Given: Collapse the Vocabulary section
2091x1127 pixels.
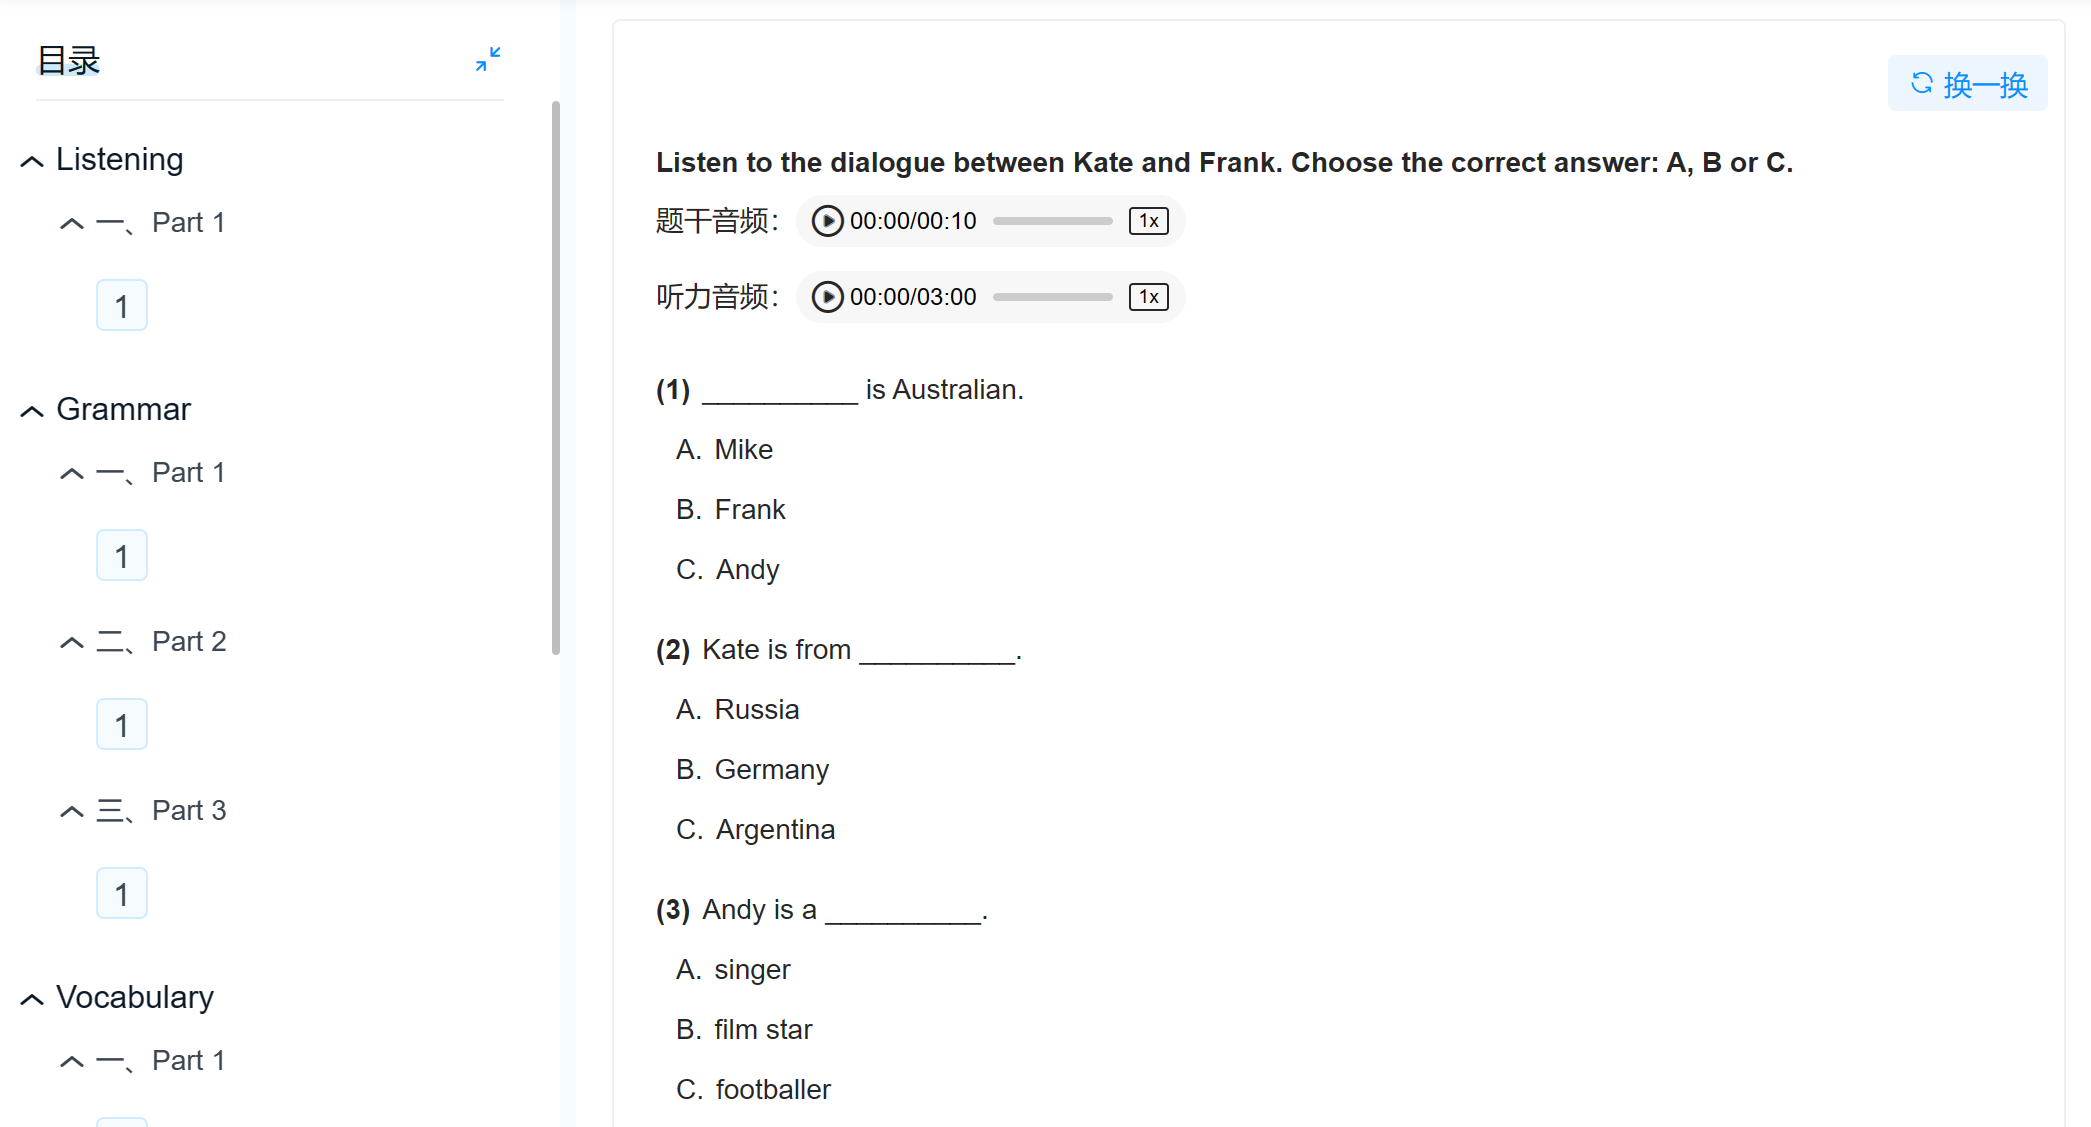Looking at the screenshot, I should click(32, 999).
